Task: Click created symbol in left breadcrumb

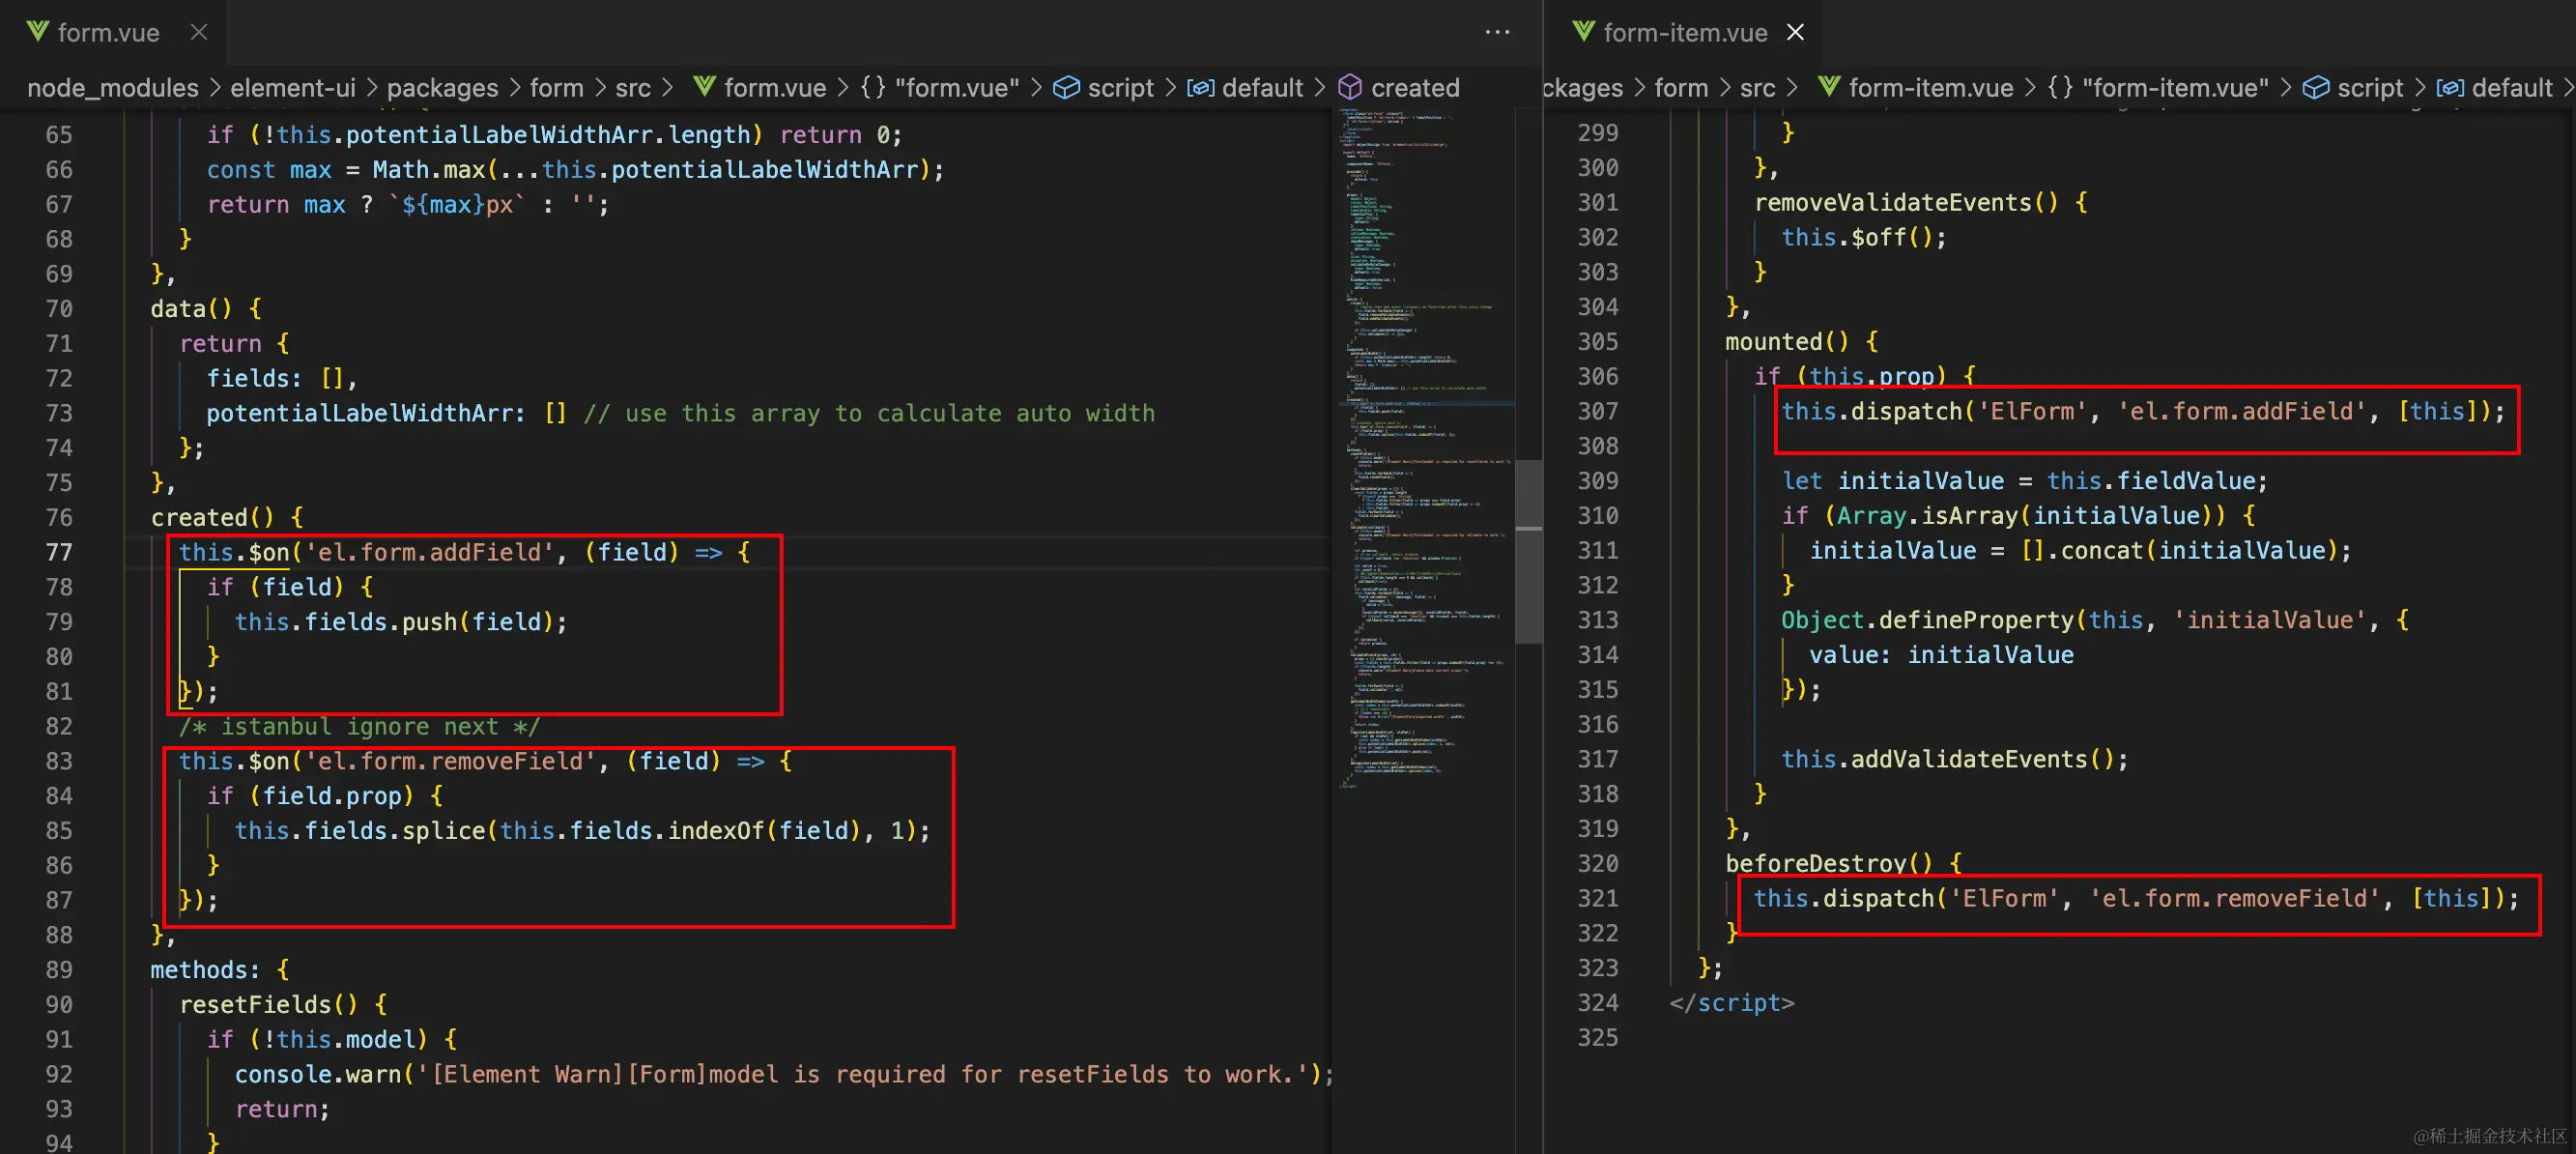Action: (1415, 88)
